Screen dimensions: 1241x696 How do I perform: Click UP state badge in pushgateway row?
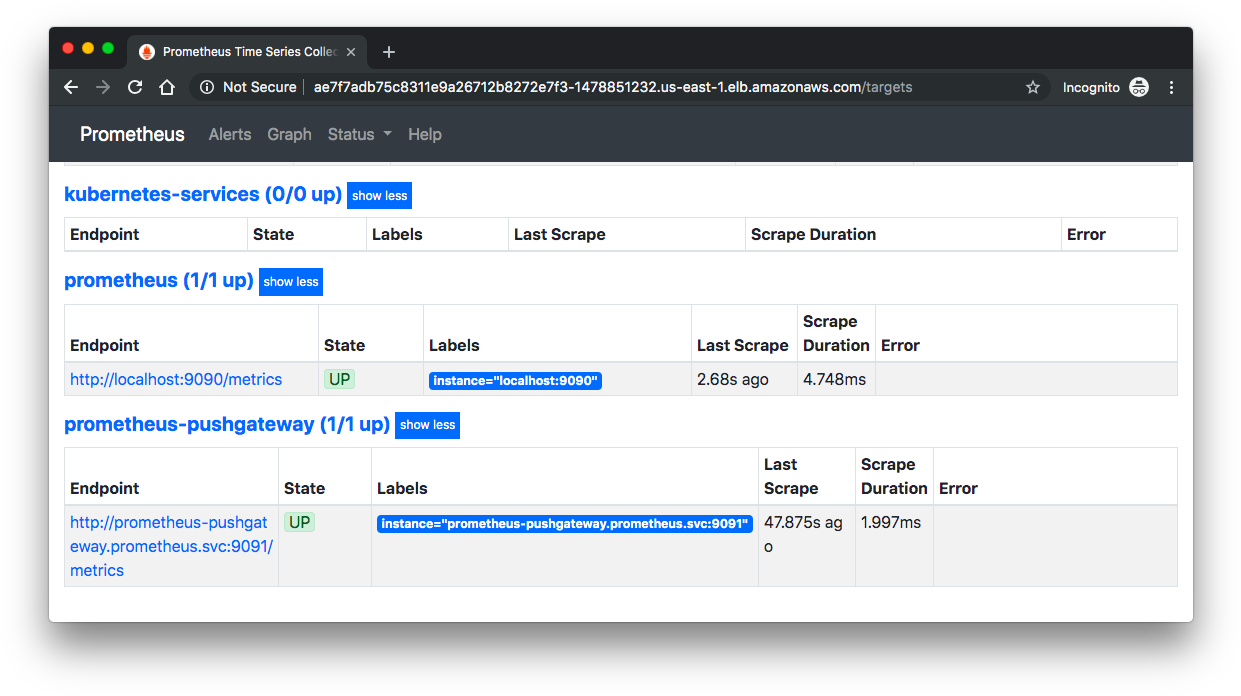pos(299,522)
